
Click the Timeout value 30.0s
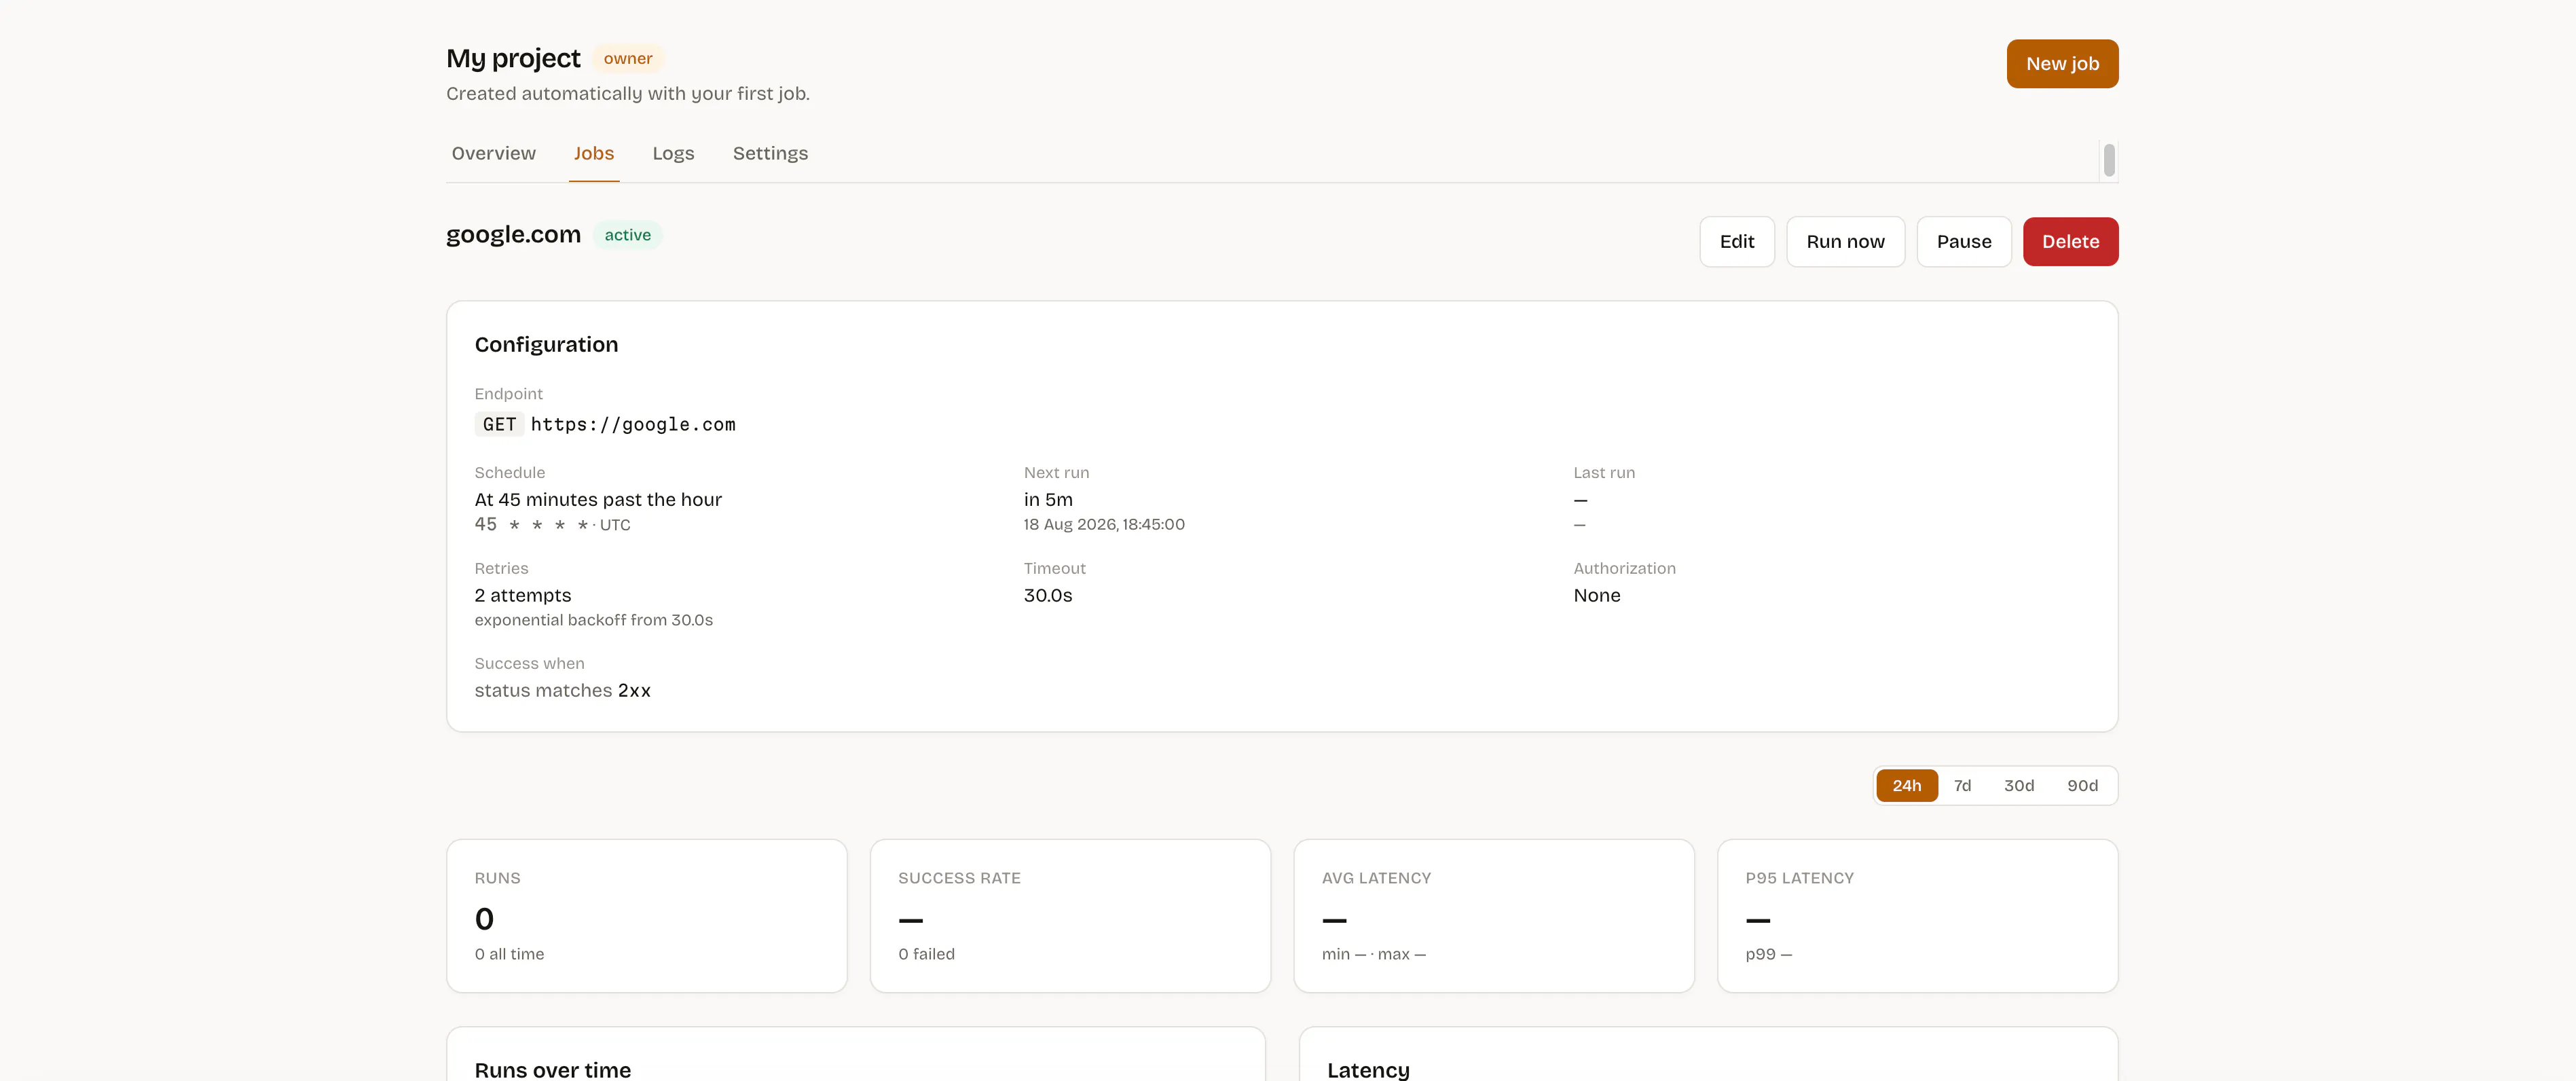coord(1048,596)
